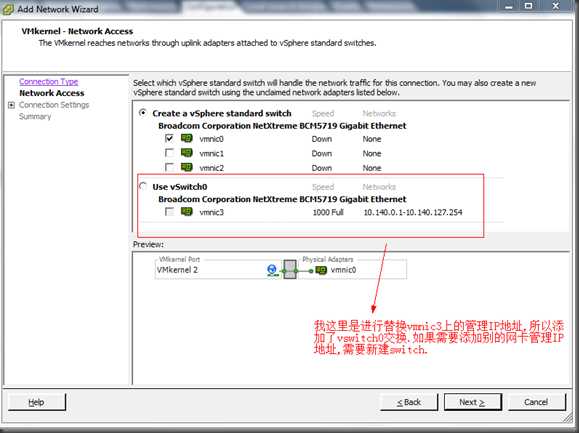Select the Use vSwitch0 radio button

click(x=143, y=186)
